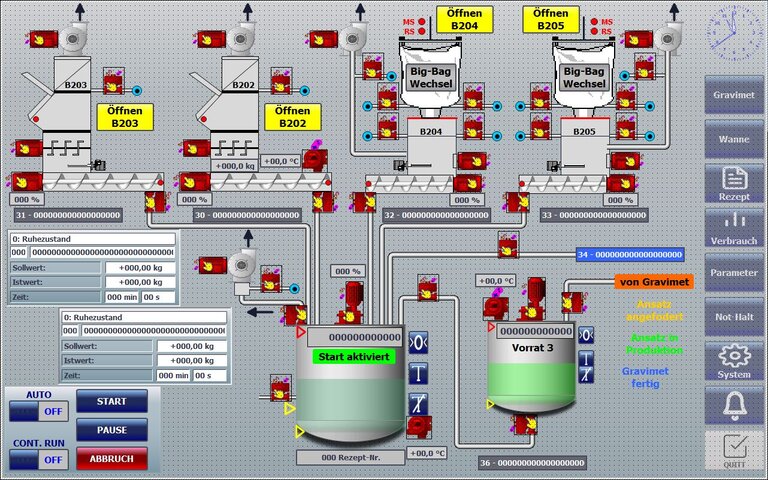Select the Not-Halt sidebar button
The image size is (768, 480).
734,317
